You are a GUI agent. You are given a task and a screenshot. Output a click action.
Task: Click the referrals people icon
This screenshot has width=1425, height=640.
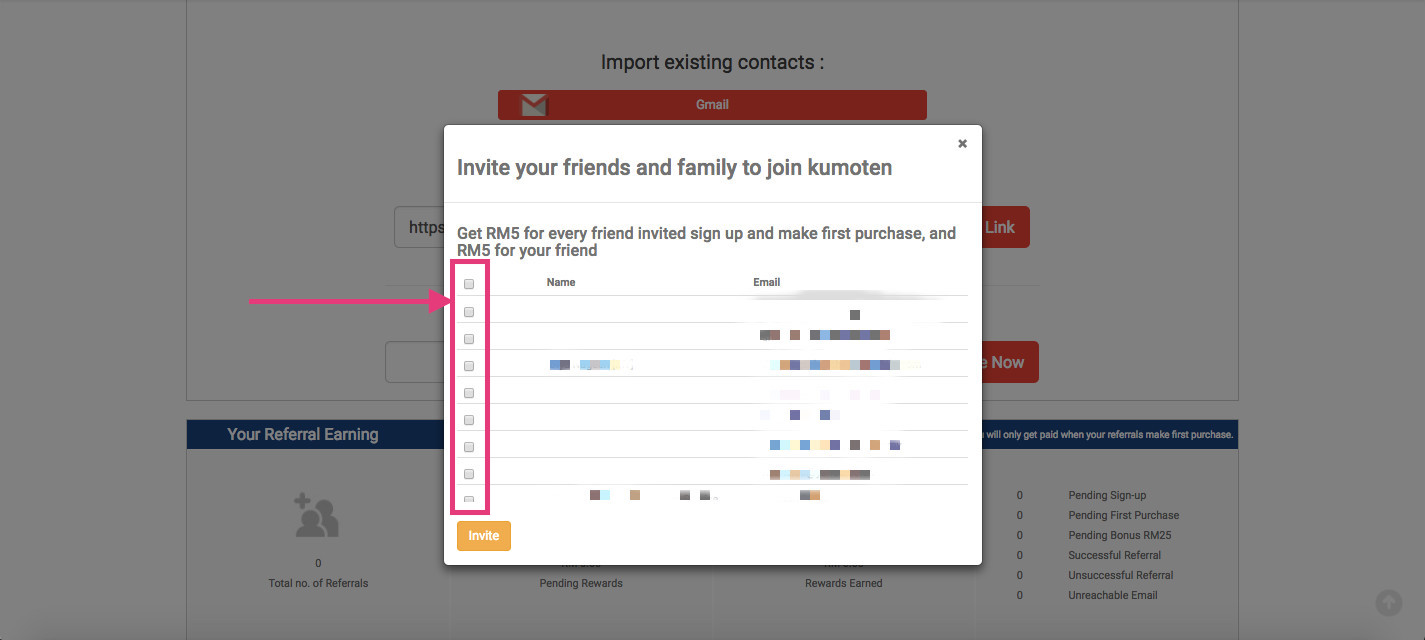click(x=317, y=516)
